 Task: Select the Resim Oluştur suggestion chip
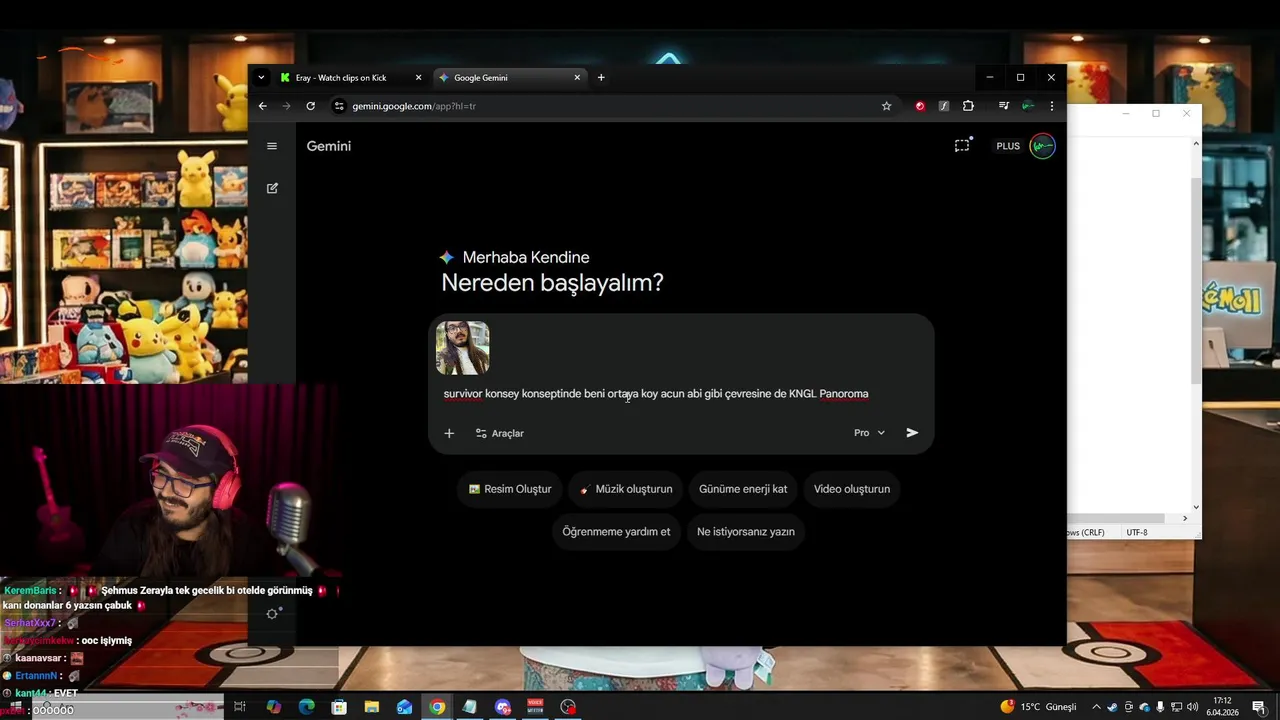pos(510,489)
